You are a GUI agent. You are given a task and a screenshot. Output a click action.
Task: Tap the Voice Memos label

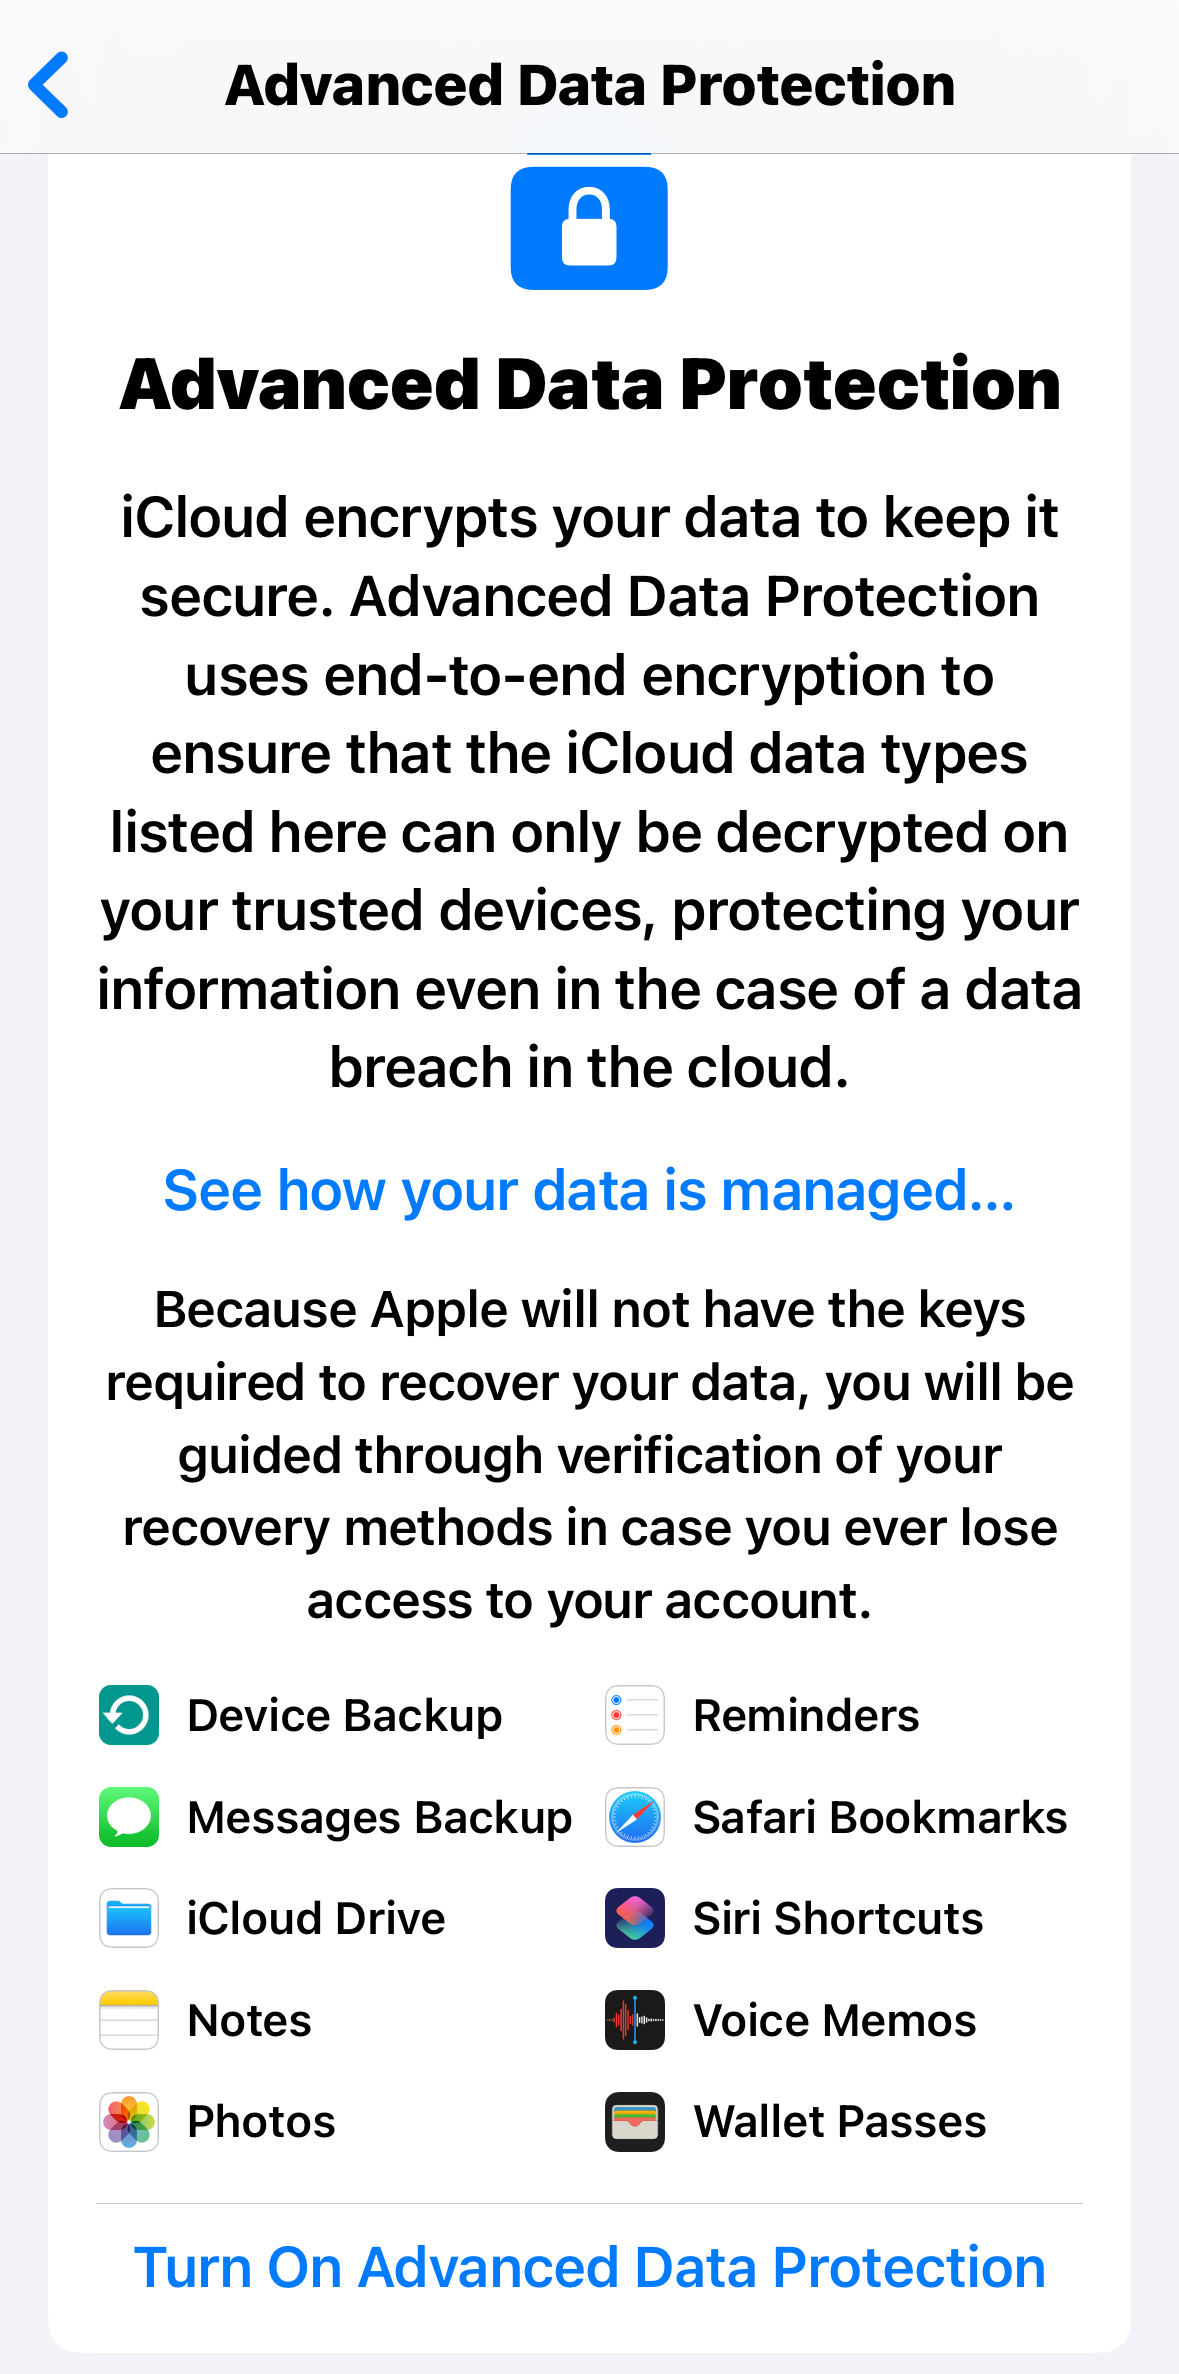pos(835,2020)
